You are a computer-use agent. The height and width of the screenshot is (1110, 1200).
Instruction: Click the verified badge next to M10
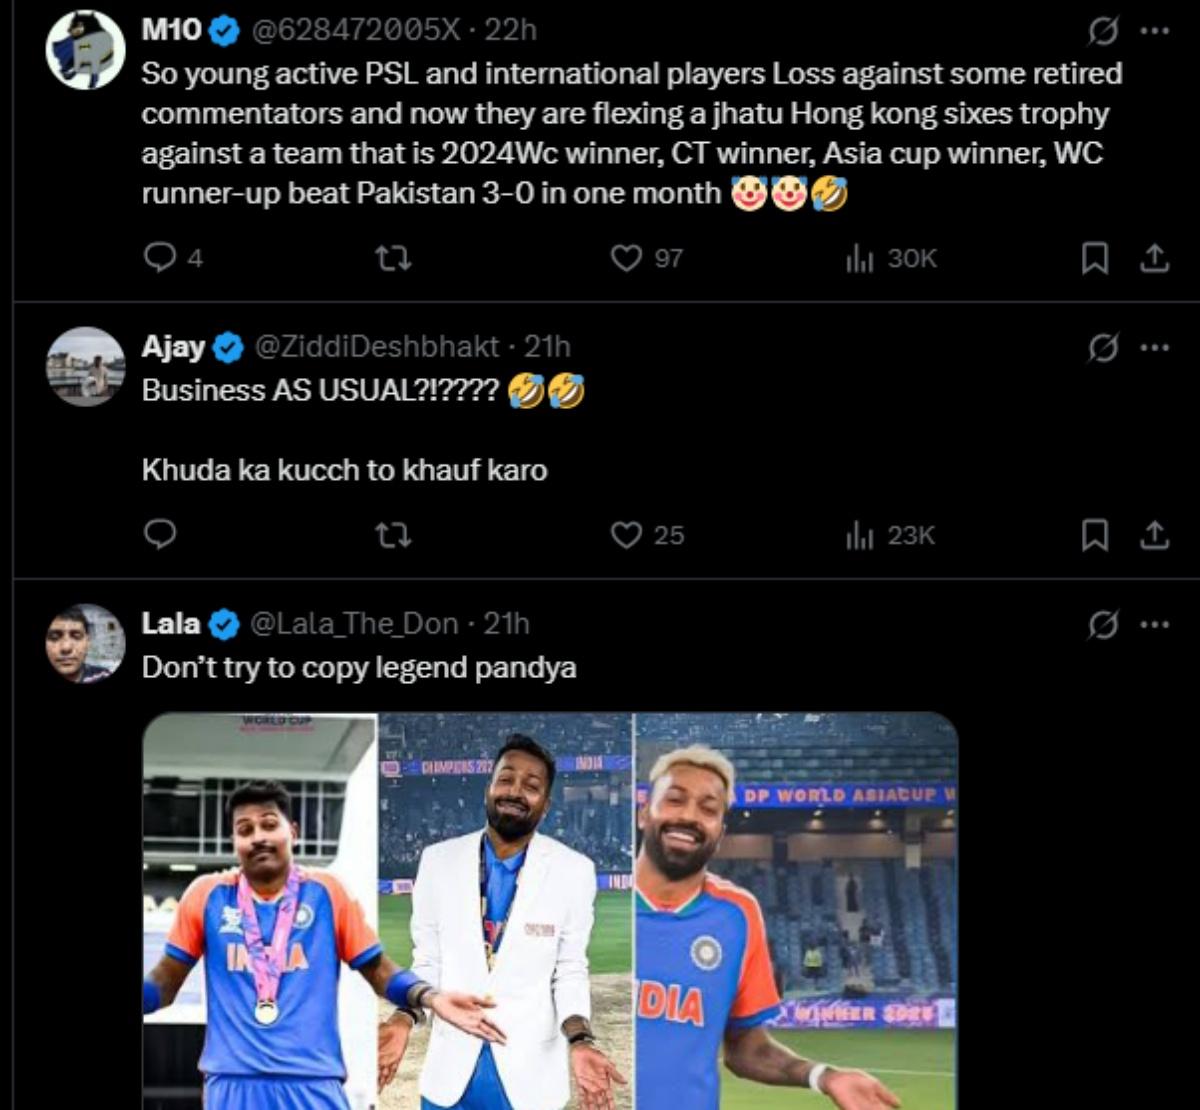pyautogui.click(x=223, y=31)
